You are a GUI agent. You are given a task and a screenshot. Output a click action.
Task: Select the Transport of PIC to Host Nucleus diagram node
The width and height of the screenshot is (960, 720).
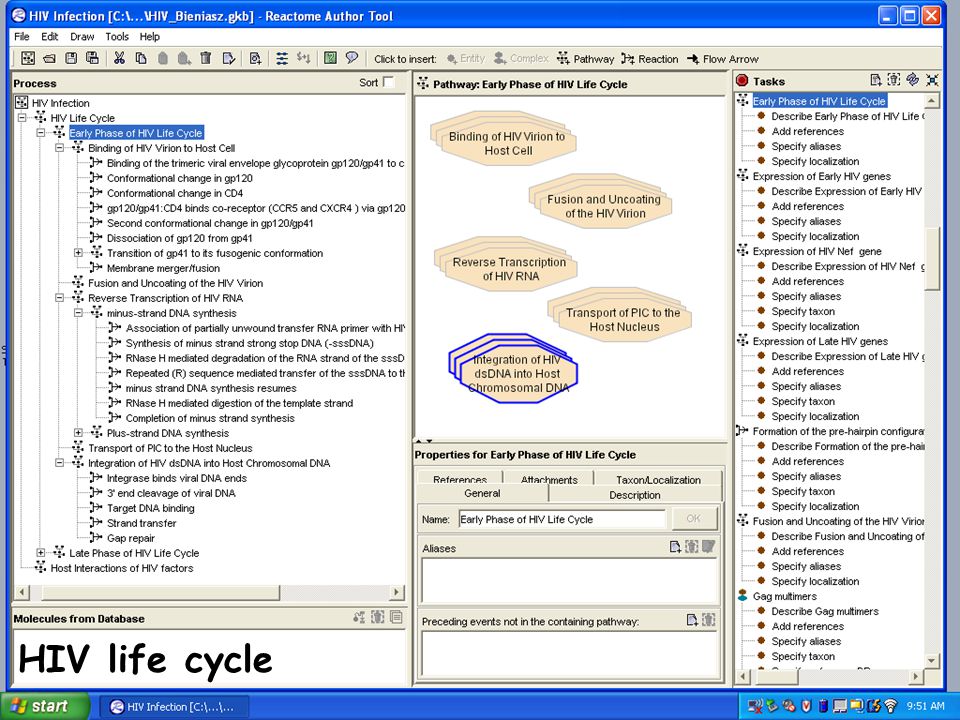click(x=621, y=317)
